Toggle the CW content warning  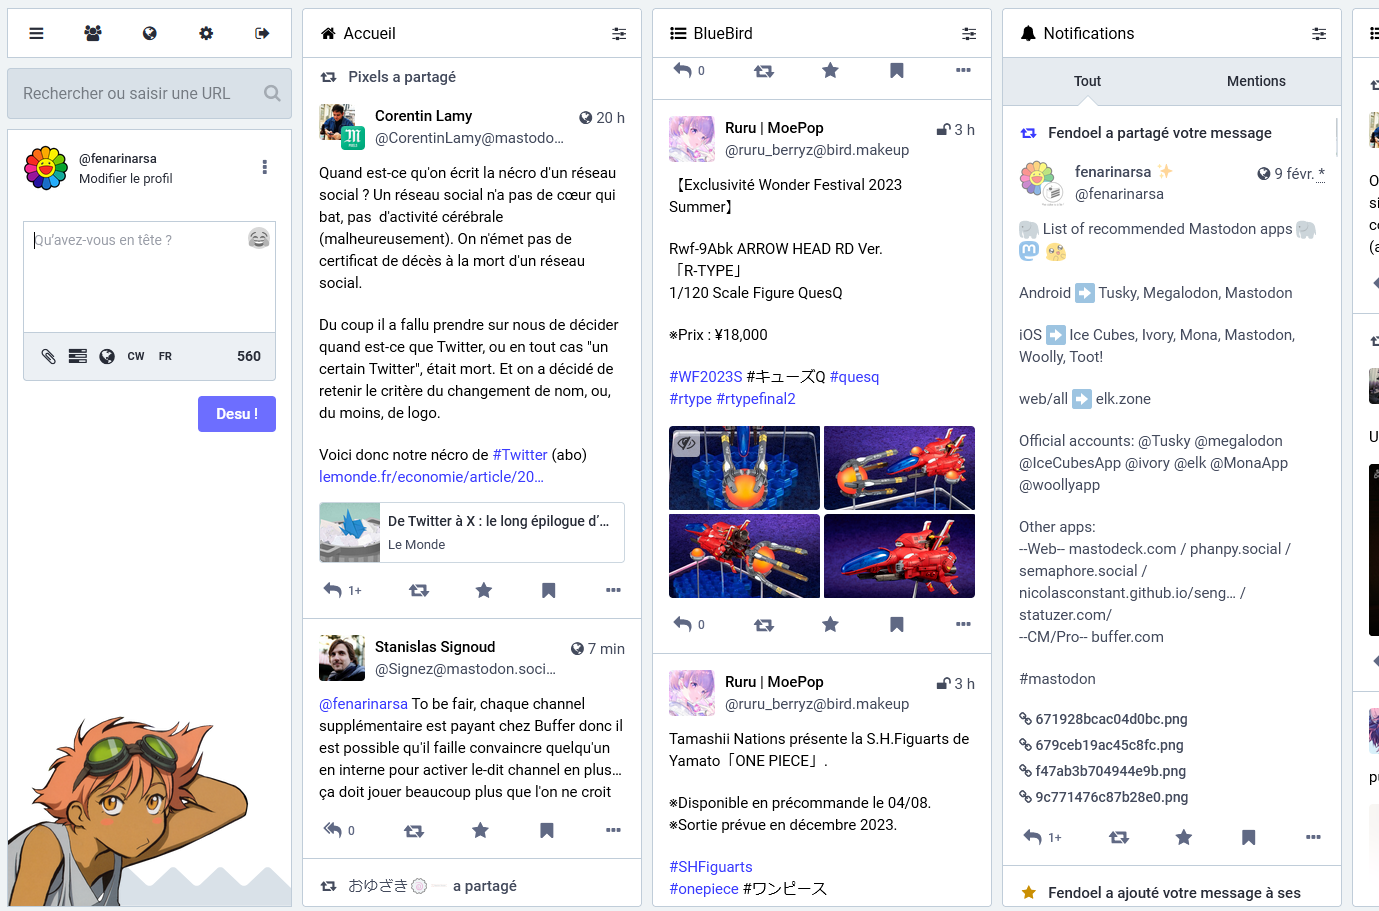click(136, 356)
